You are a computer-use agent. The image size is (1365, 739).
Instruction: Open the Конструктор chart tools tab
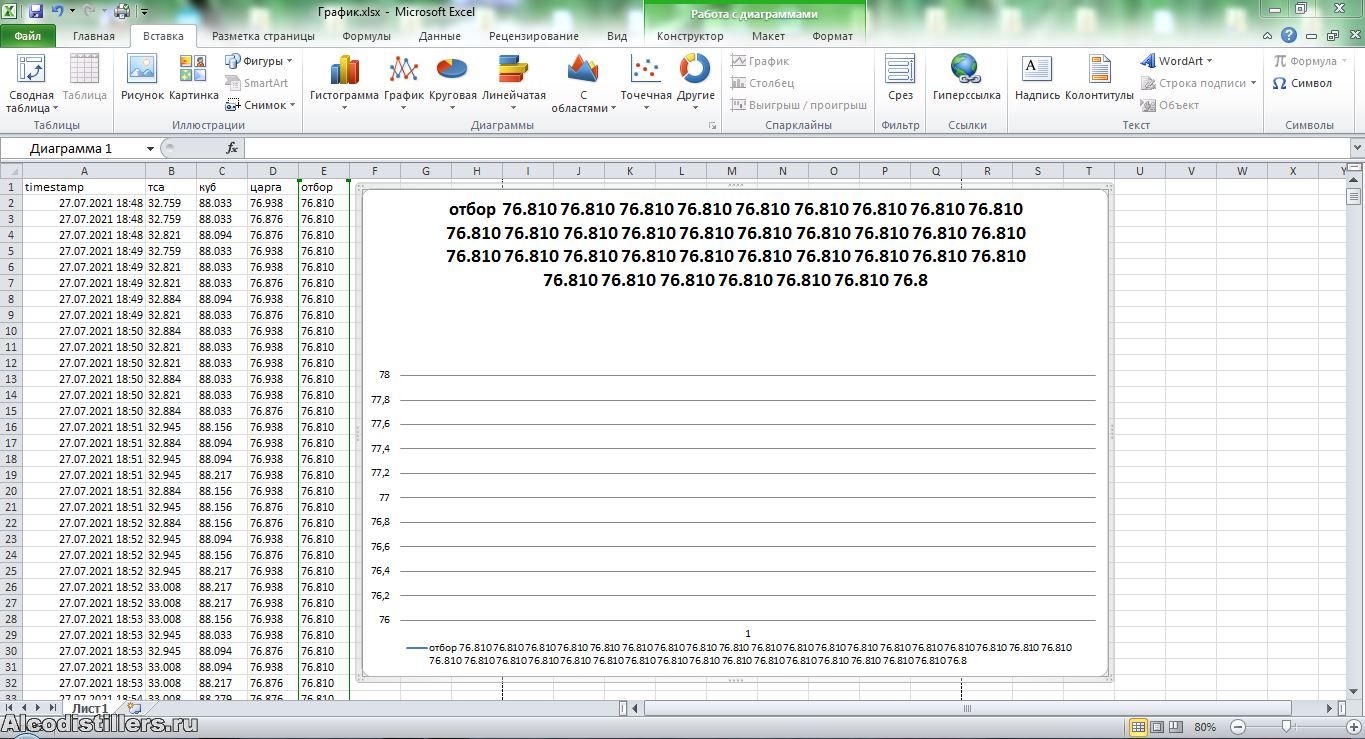[690, 36]
